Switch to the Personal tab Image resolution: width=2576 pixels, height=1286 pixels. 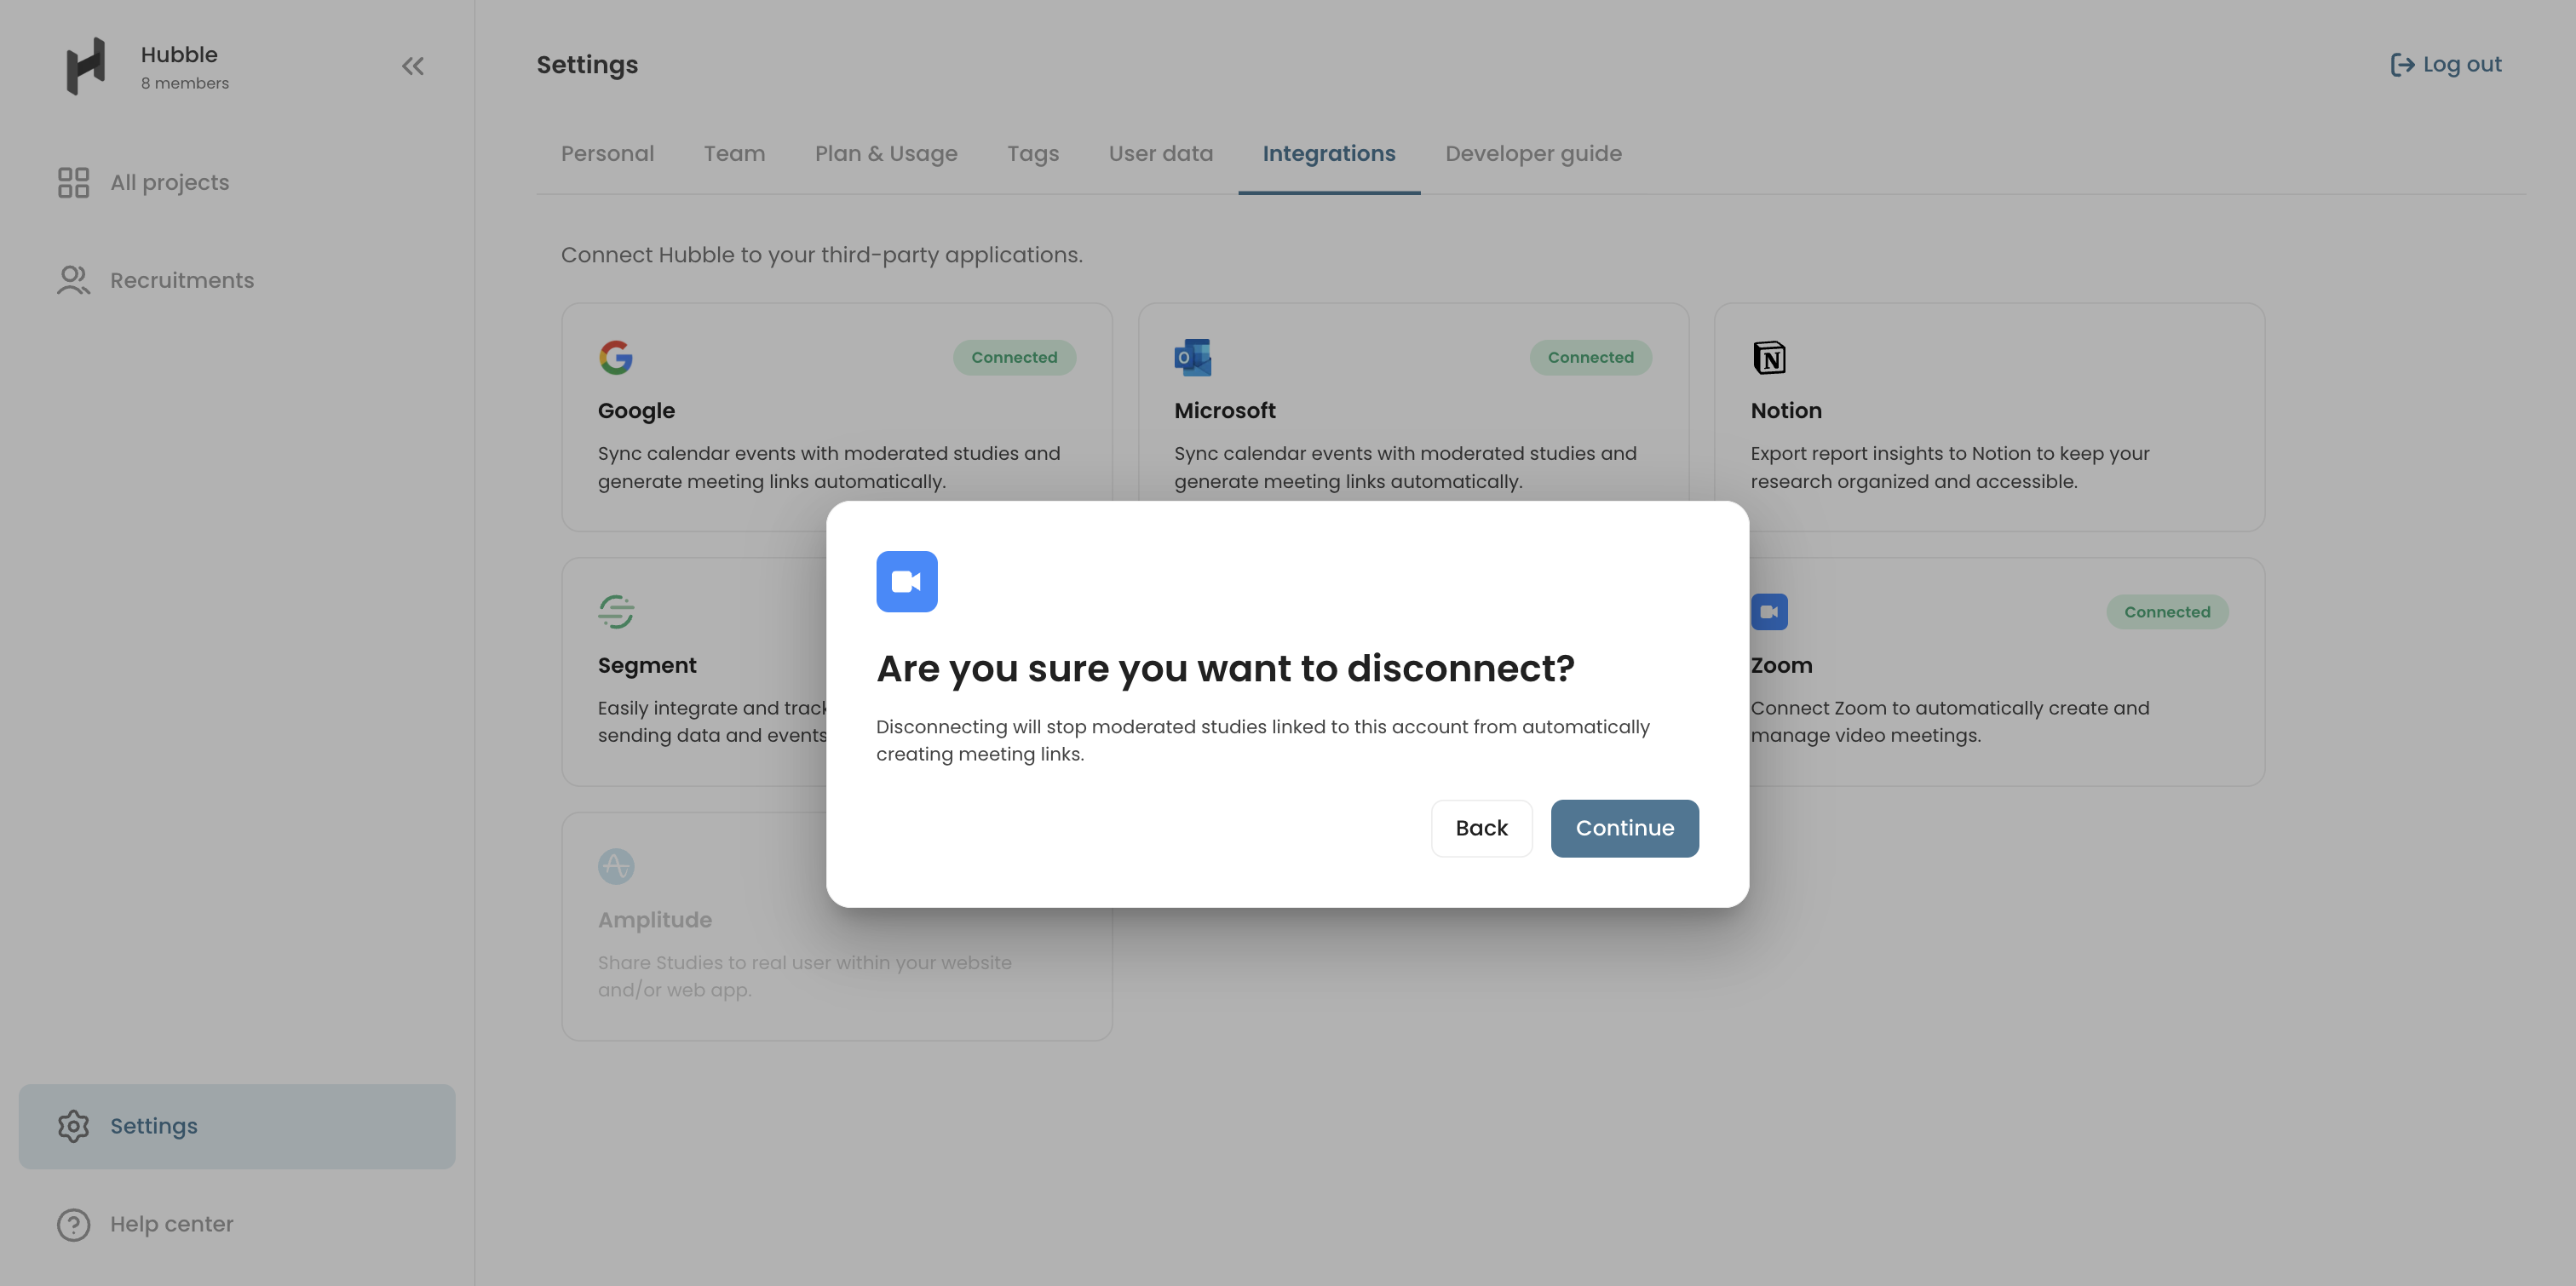pyautogui.click(x=607, y=153)
